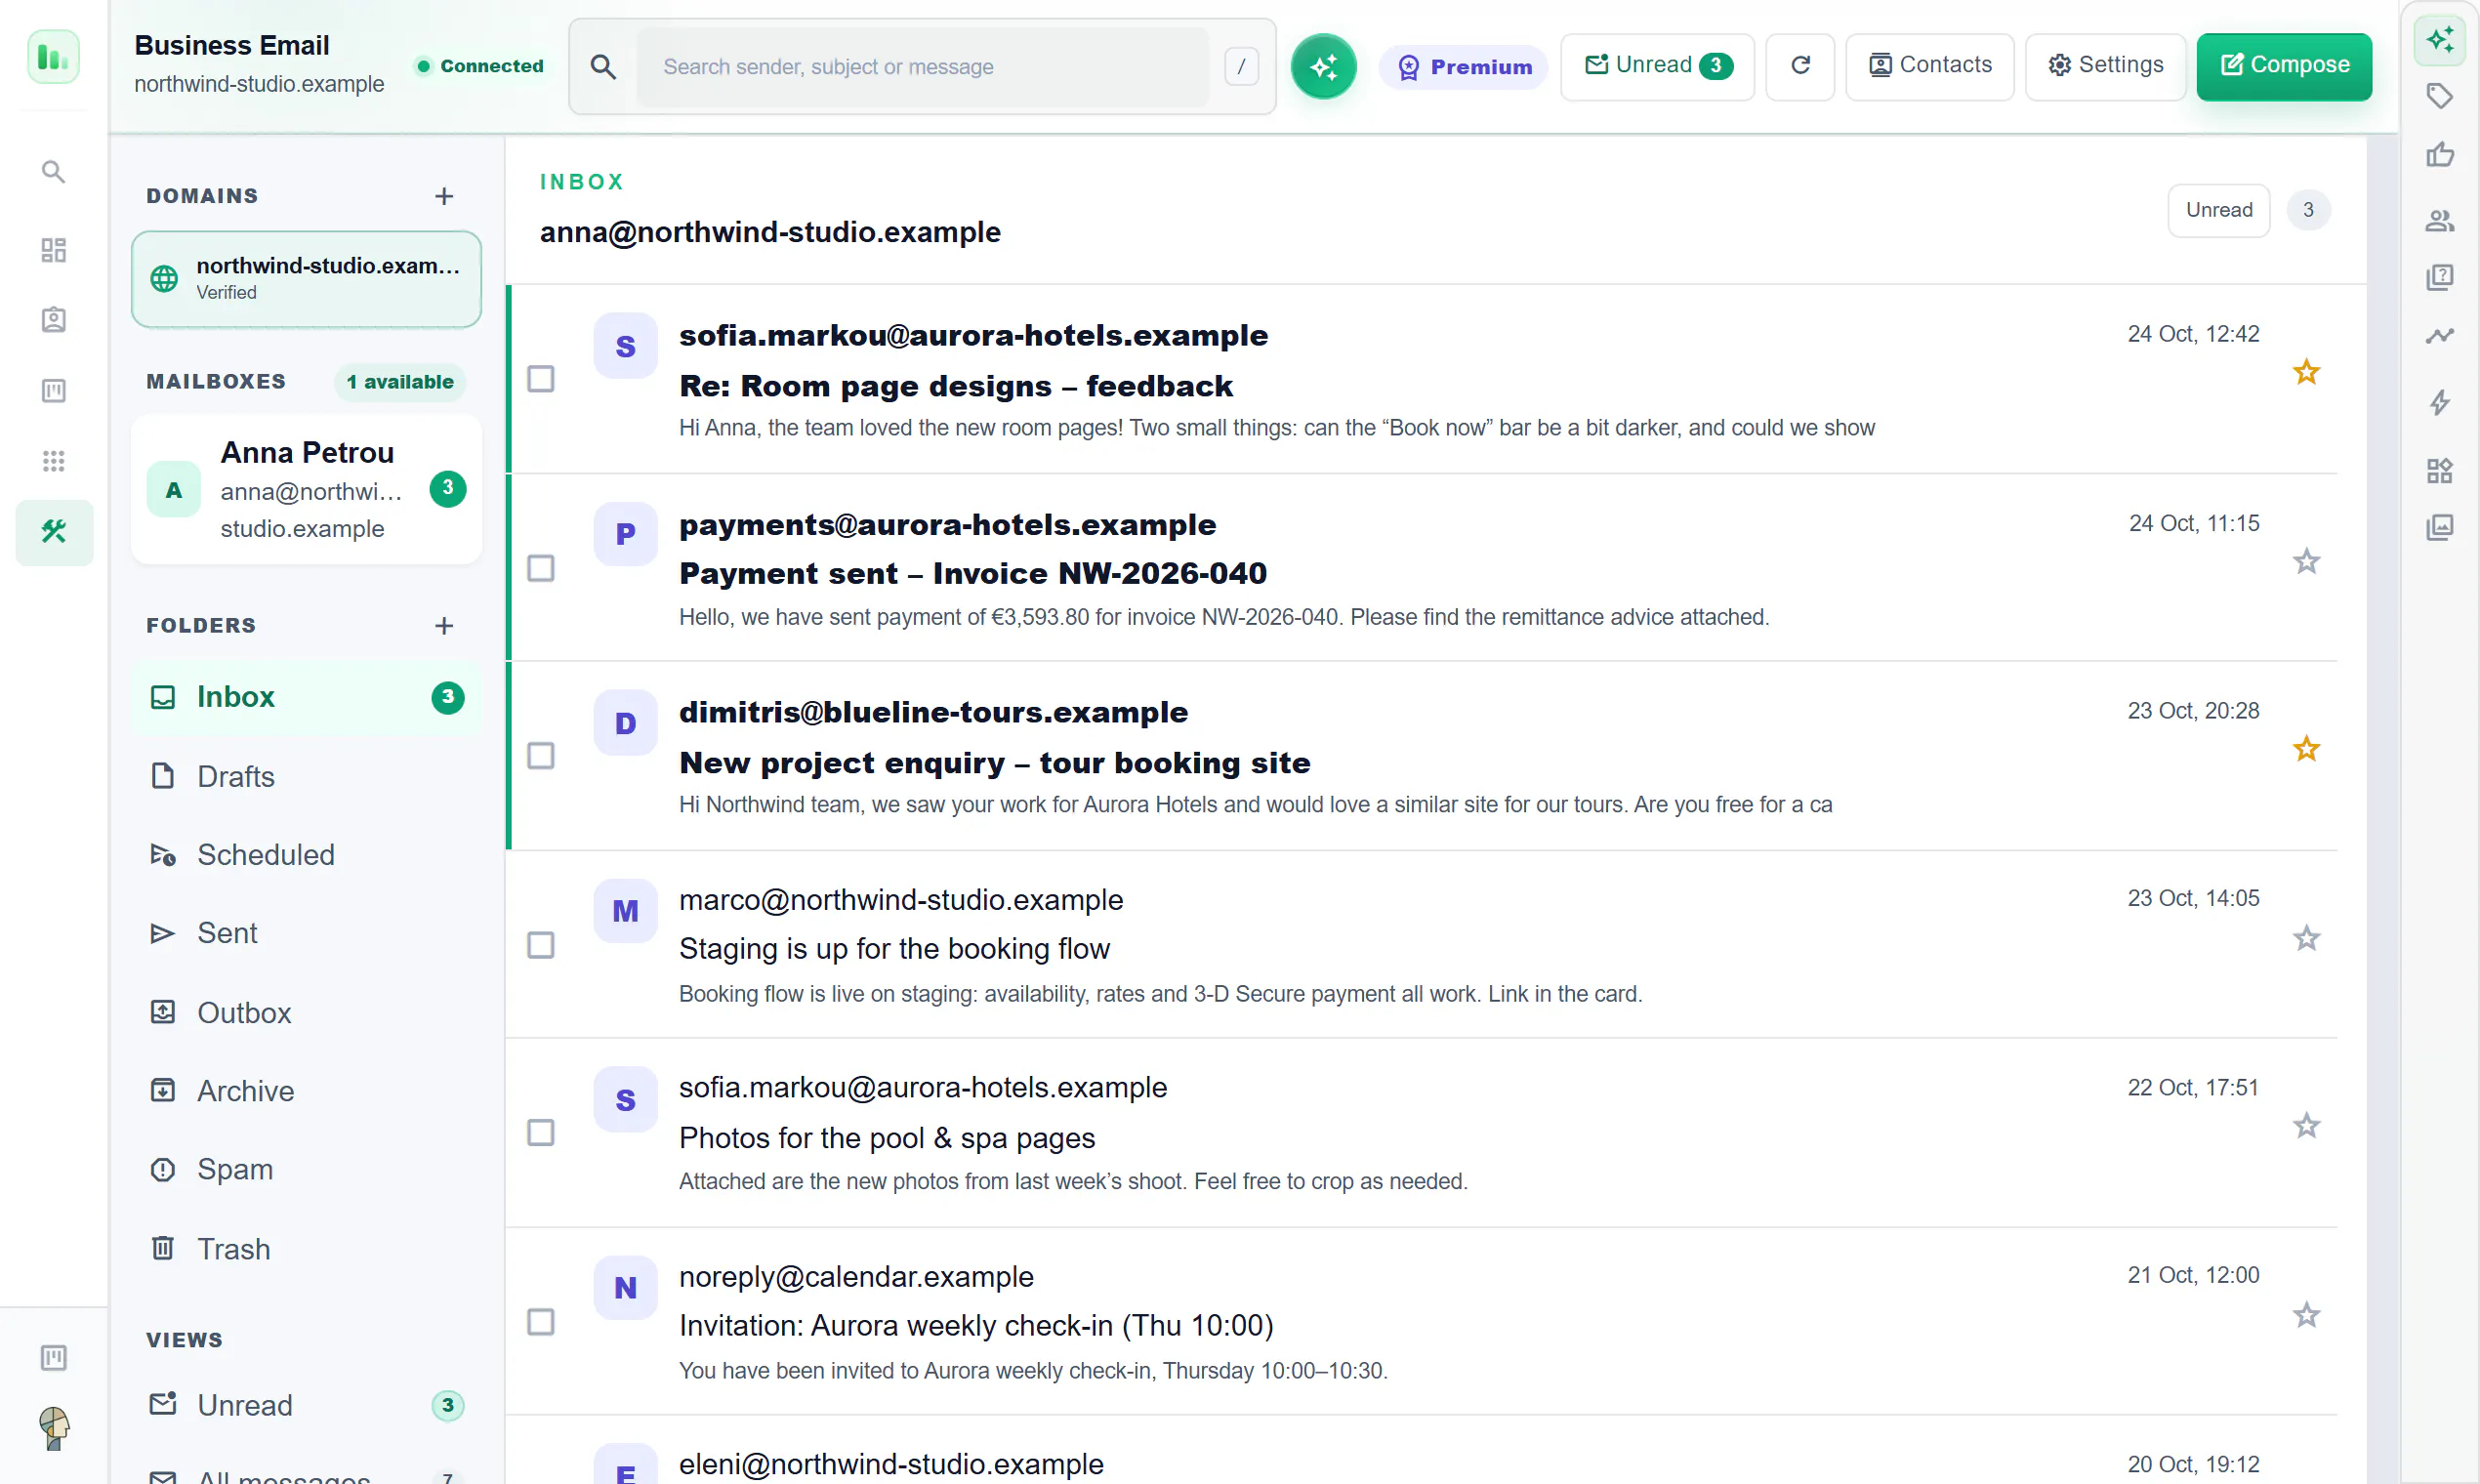Click the lightning bolt icon in right rail
The width and height of the screenshot is (2480, 1484).
(x=2439, y=402)
